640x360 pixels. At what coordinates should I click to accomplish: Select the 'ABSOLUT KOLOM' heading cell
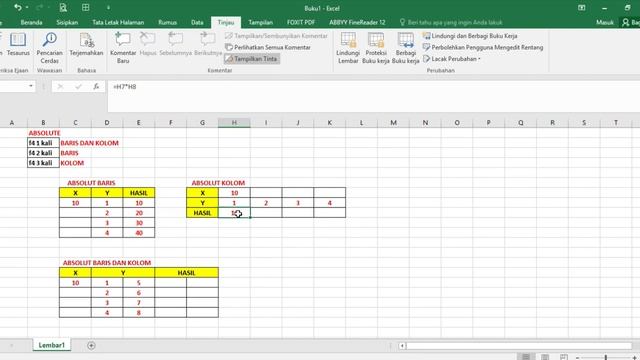click(x=218, y=183)
